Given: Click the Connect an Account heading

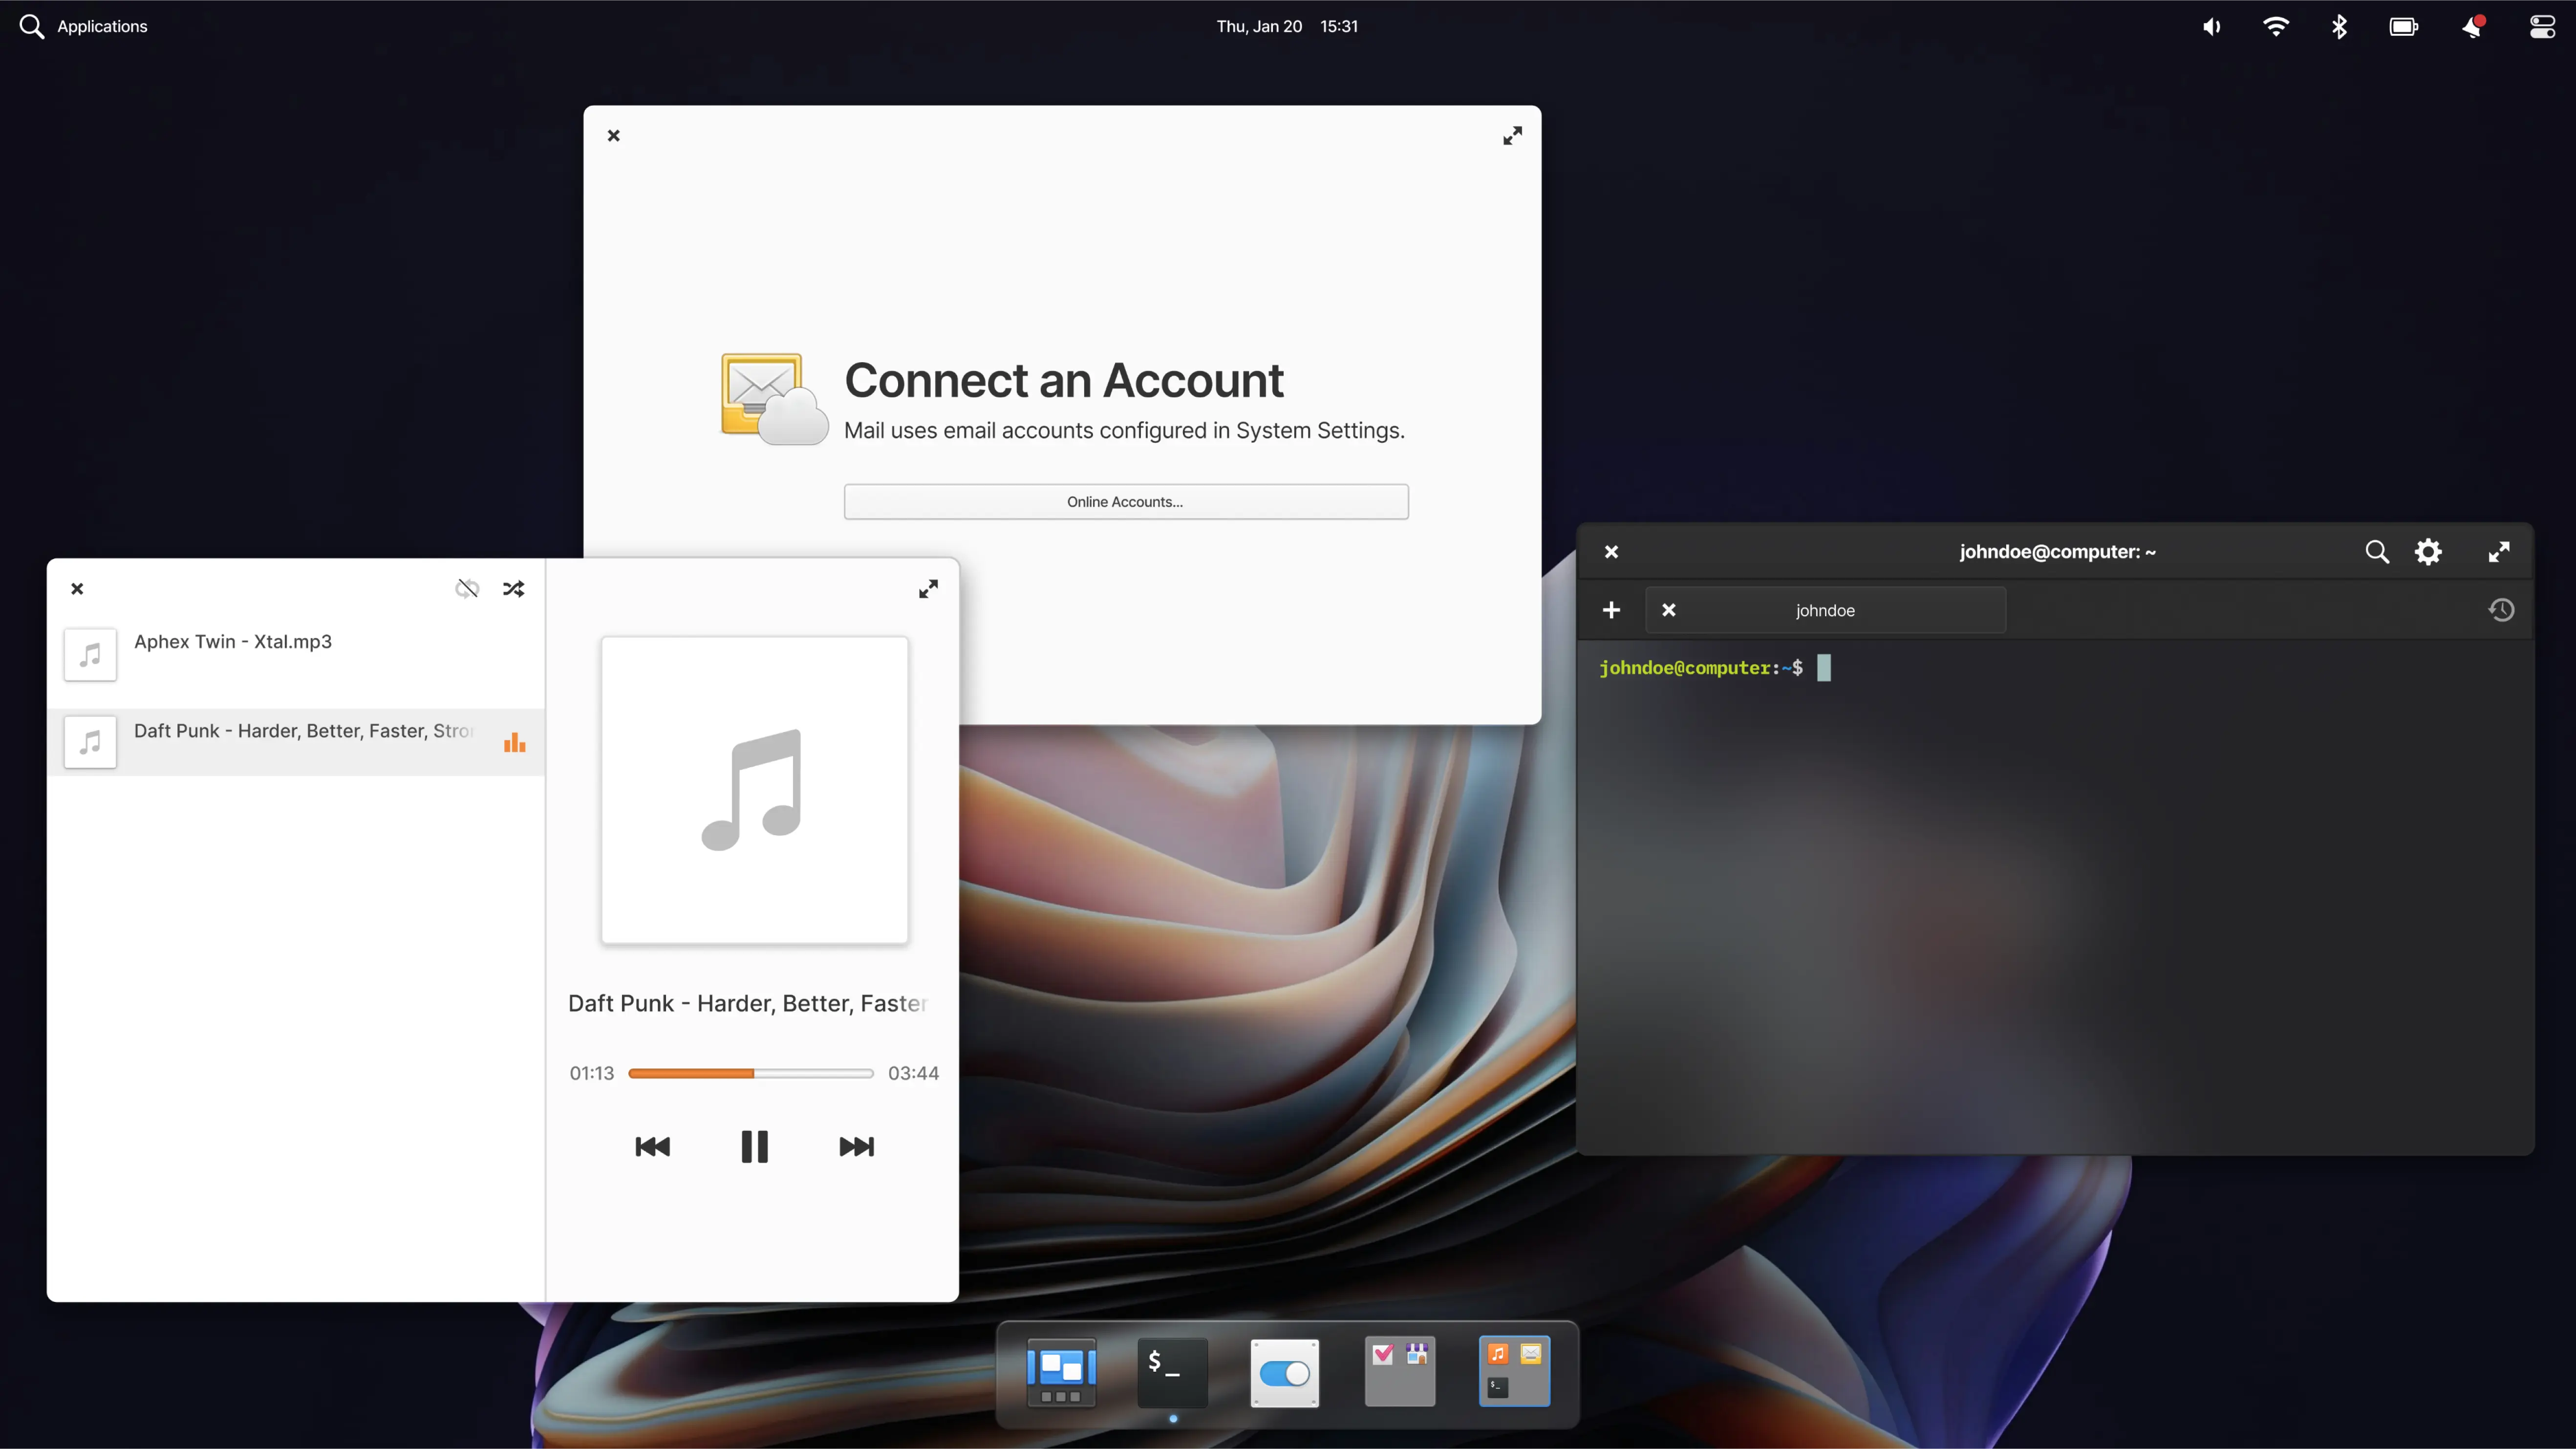Looking at the screenshot, I should click(x=1064, y=380).
